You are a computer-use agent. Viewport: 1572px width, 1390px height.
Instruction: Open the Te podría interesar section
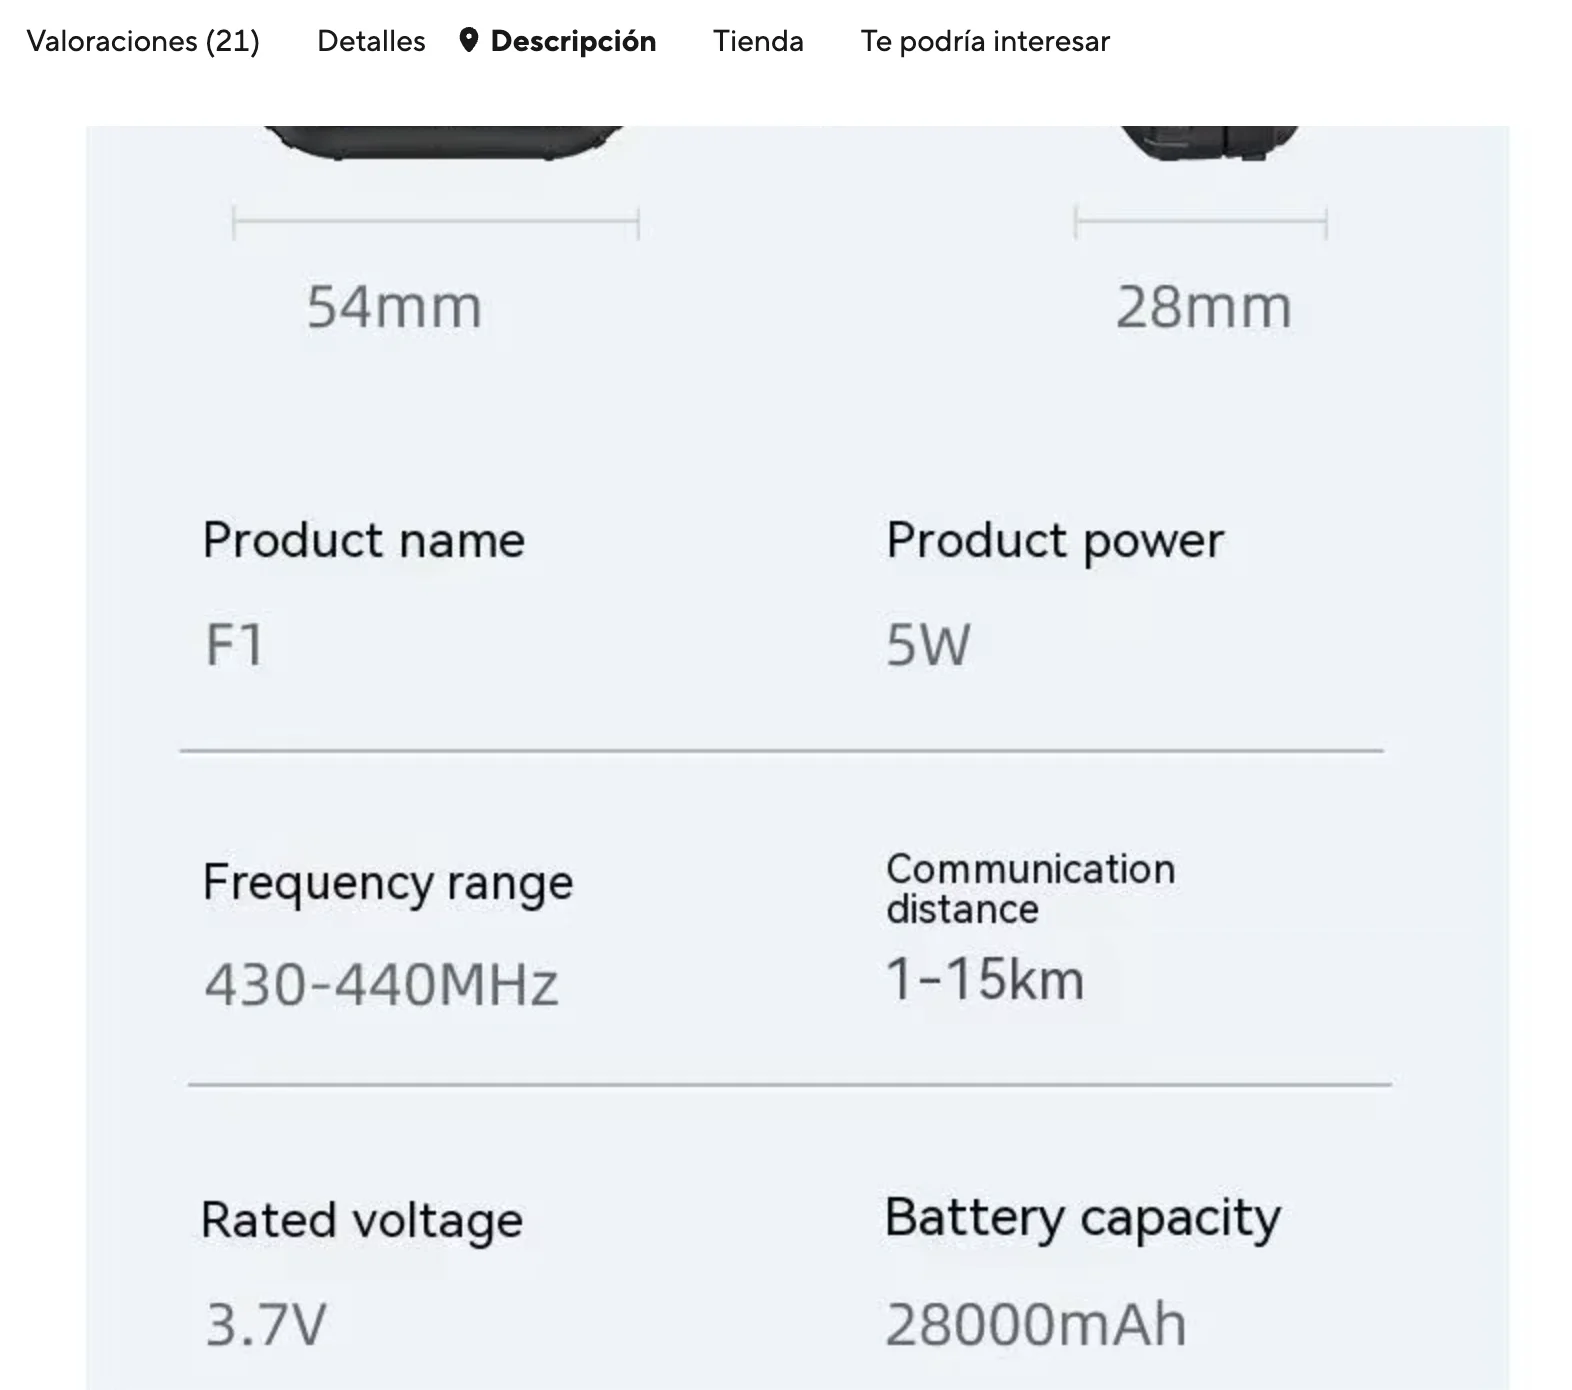tap(985, 41)
